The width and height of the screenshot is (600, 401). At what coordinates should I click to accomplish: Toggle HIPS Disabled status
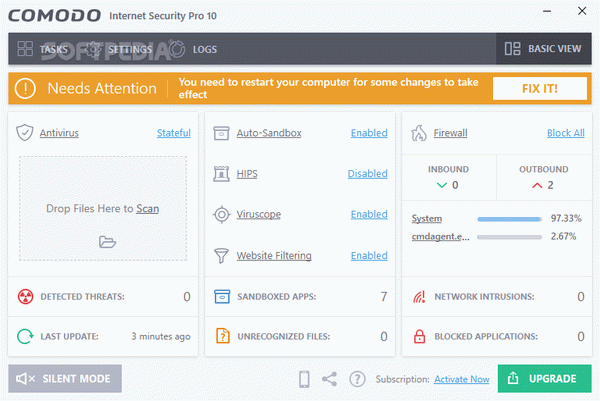click(x=368, y=174)
